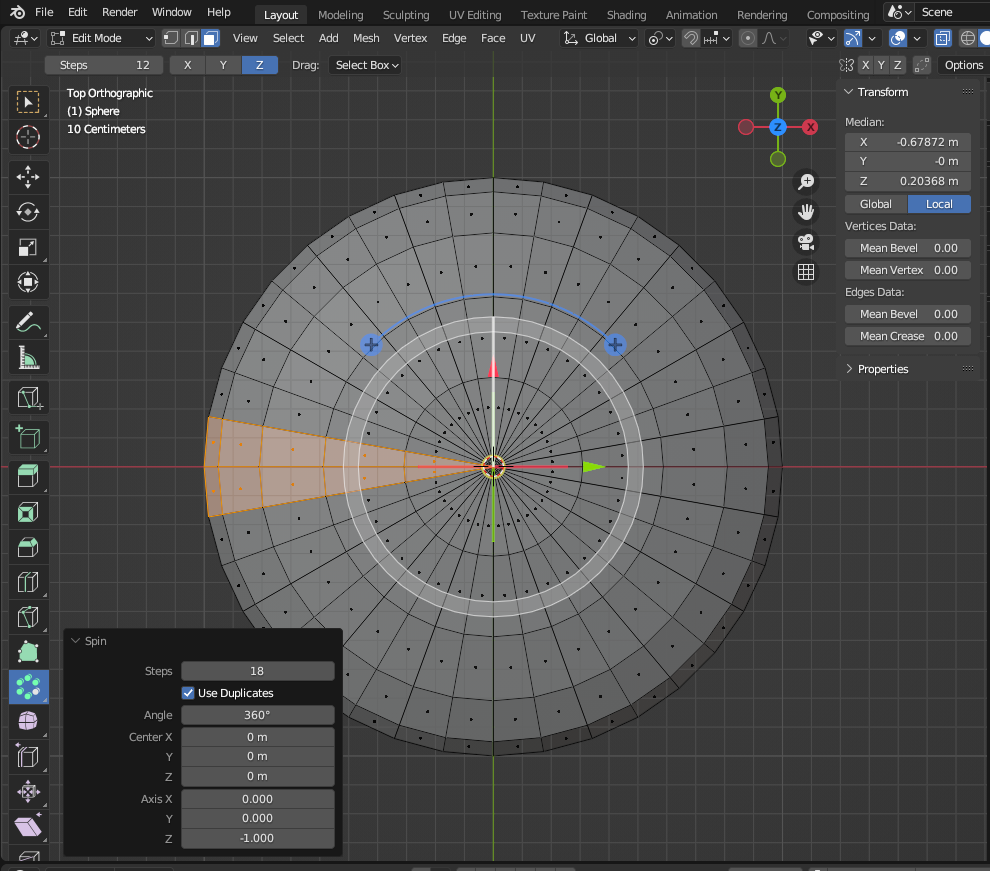Choose the 3D Cursor tool
Screen dimensions: 990x871
[28, 137]
